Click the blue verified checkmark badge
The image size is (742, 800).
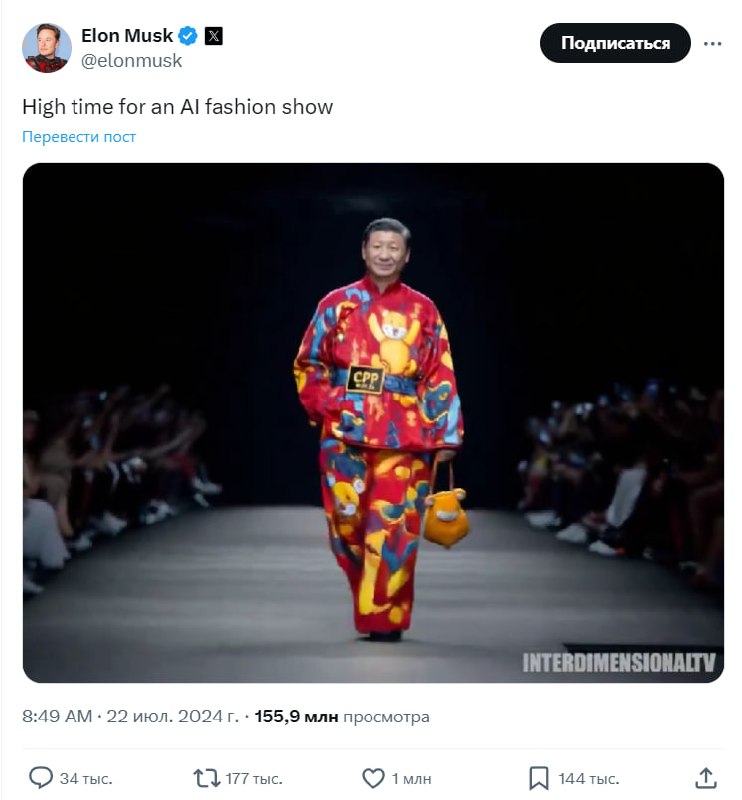pyautogui.click(x=188, y=36)
